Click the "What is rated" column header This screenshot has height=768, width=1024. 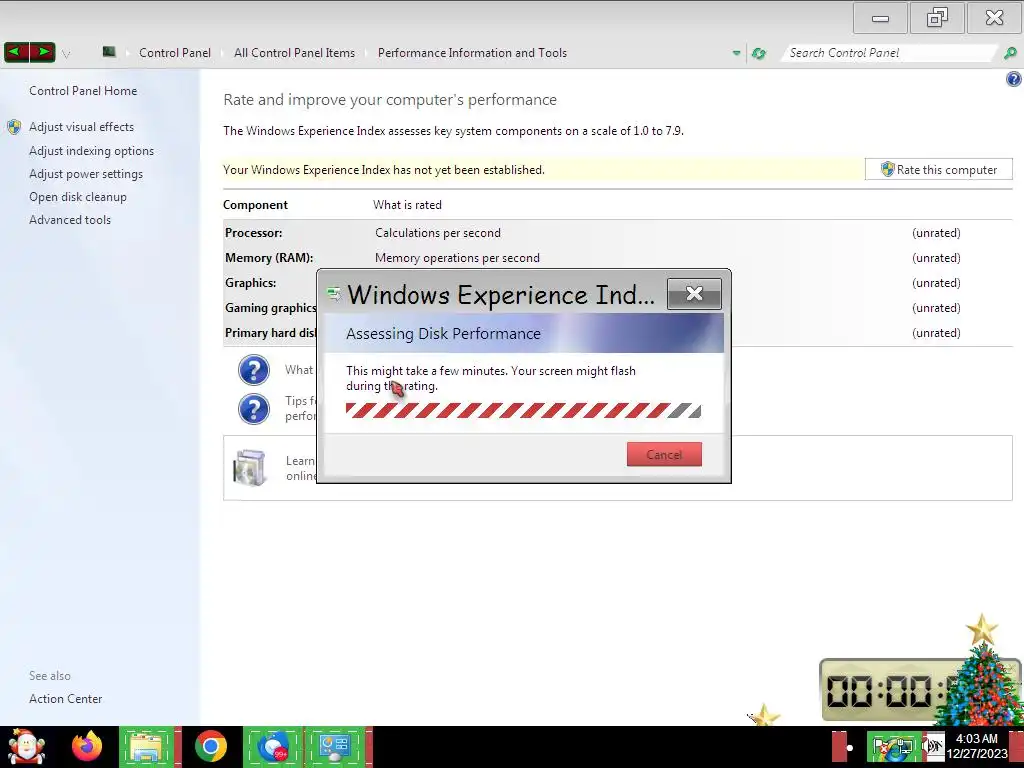(407, 205)
